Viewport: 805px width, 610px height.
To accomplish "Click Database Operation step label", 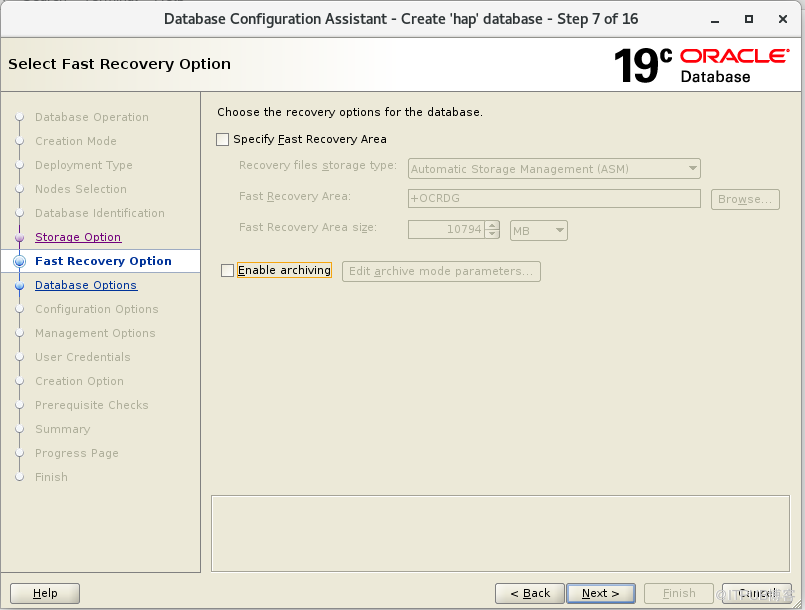I will tap(92, 117).
